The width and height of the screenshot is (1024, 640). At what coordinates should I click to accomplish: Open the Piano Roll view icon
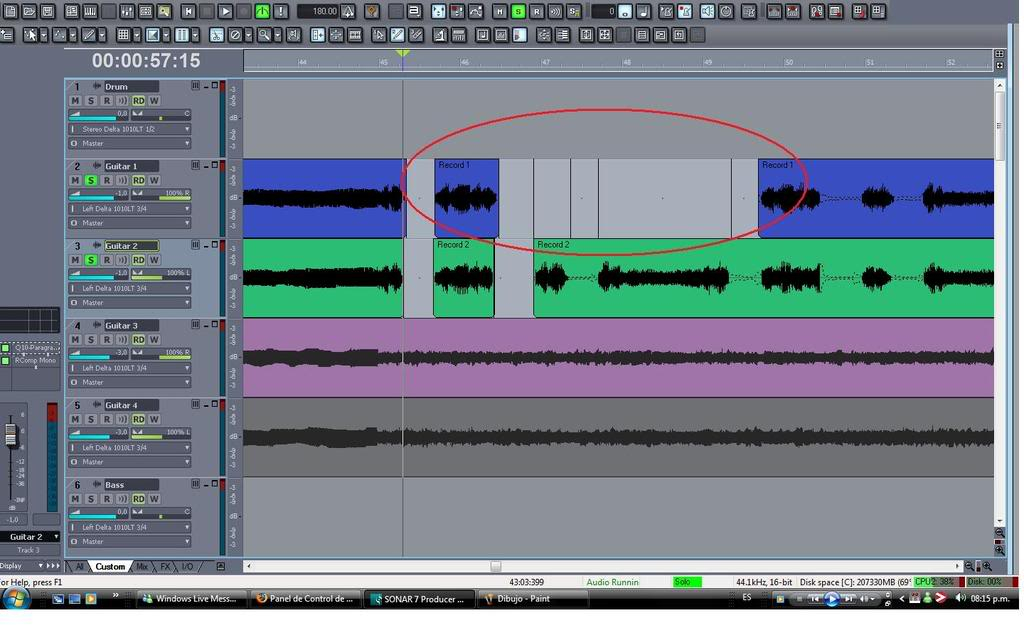pos(91,11)
